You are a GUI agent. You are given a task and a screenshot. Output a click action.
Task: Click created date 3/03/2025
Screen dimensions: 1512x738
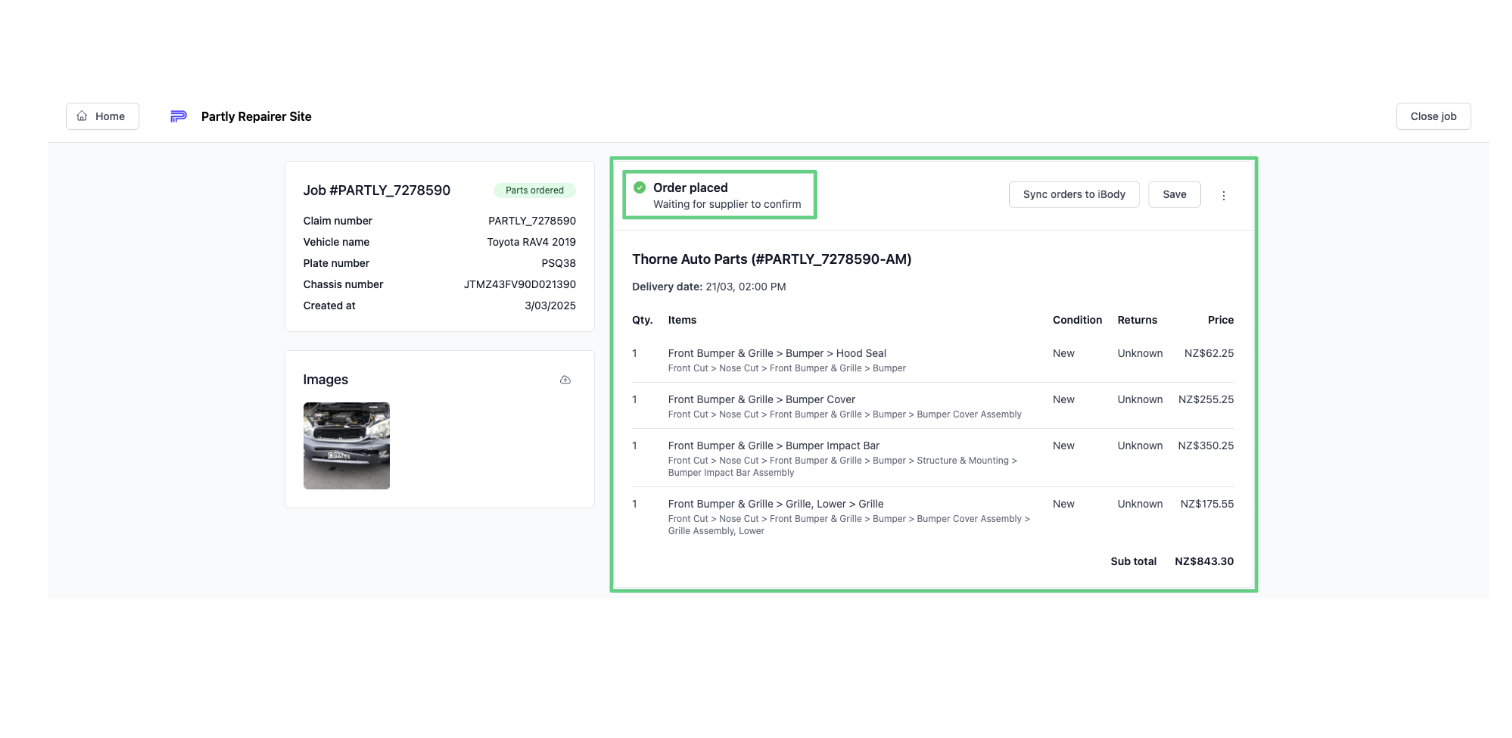point(550,306)
